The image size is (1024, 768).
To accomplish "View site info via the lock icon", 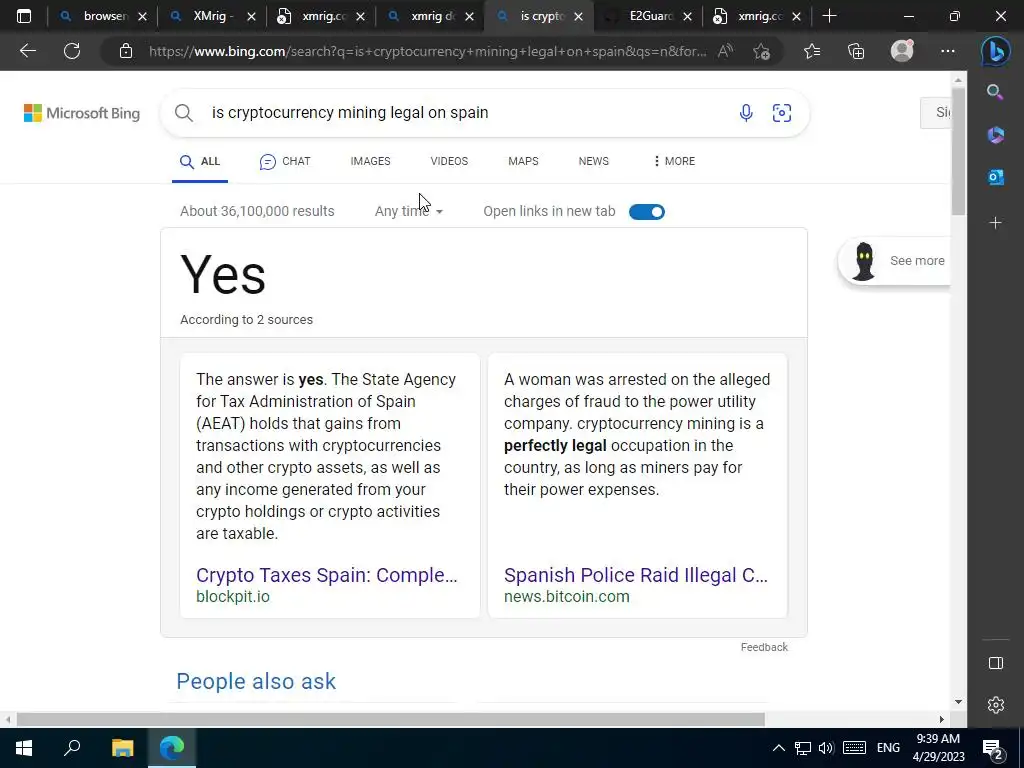I will coord(126,51).
